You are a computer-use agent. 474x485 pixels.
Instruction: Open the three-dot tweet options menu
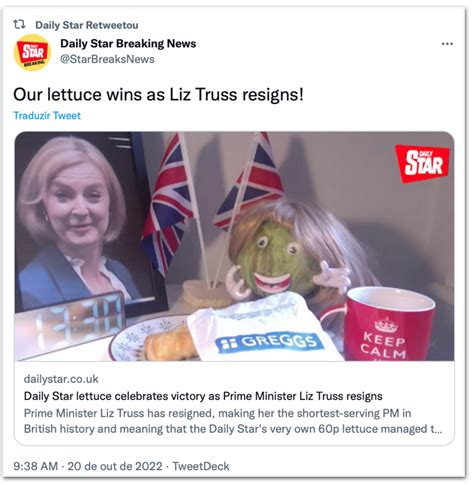coord(447,44)
